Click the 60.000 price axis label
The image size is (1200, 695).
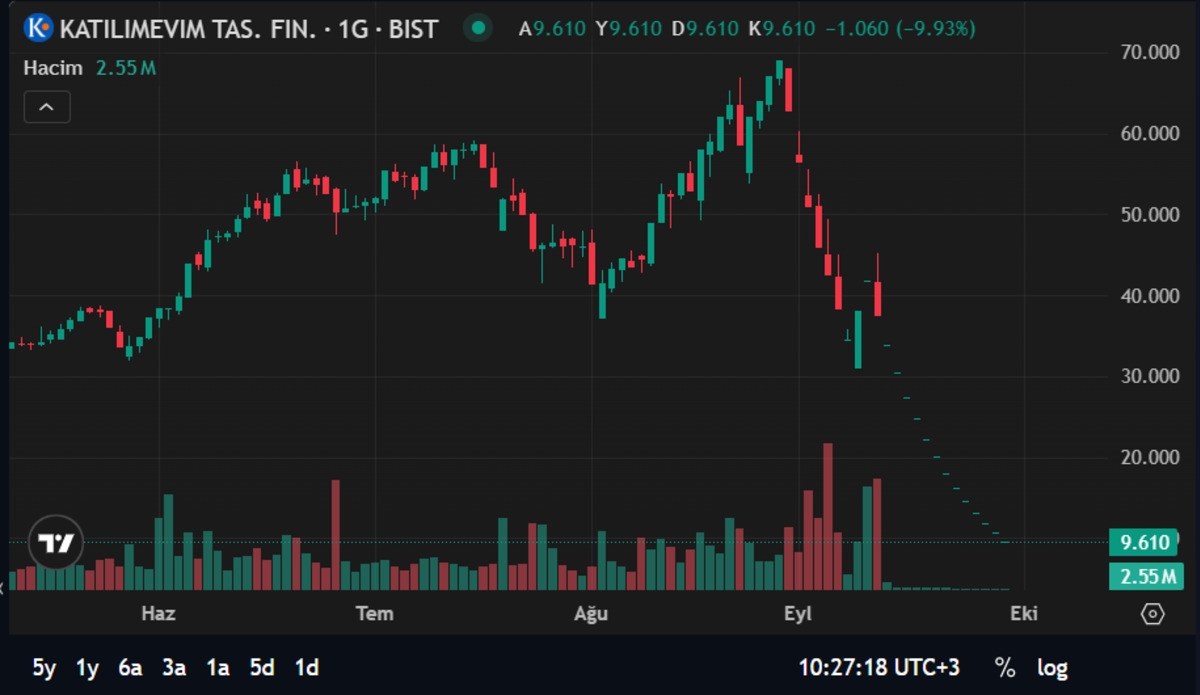point(1151,133)
